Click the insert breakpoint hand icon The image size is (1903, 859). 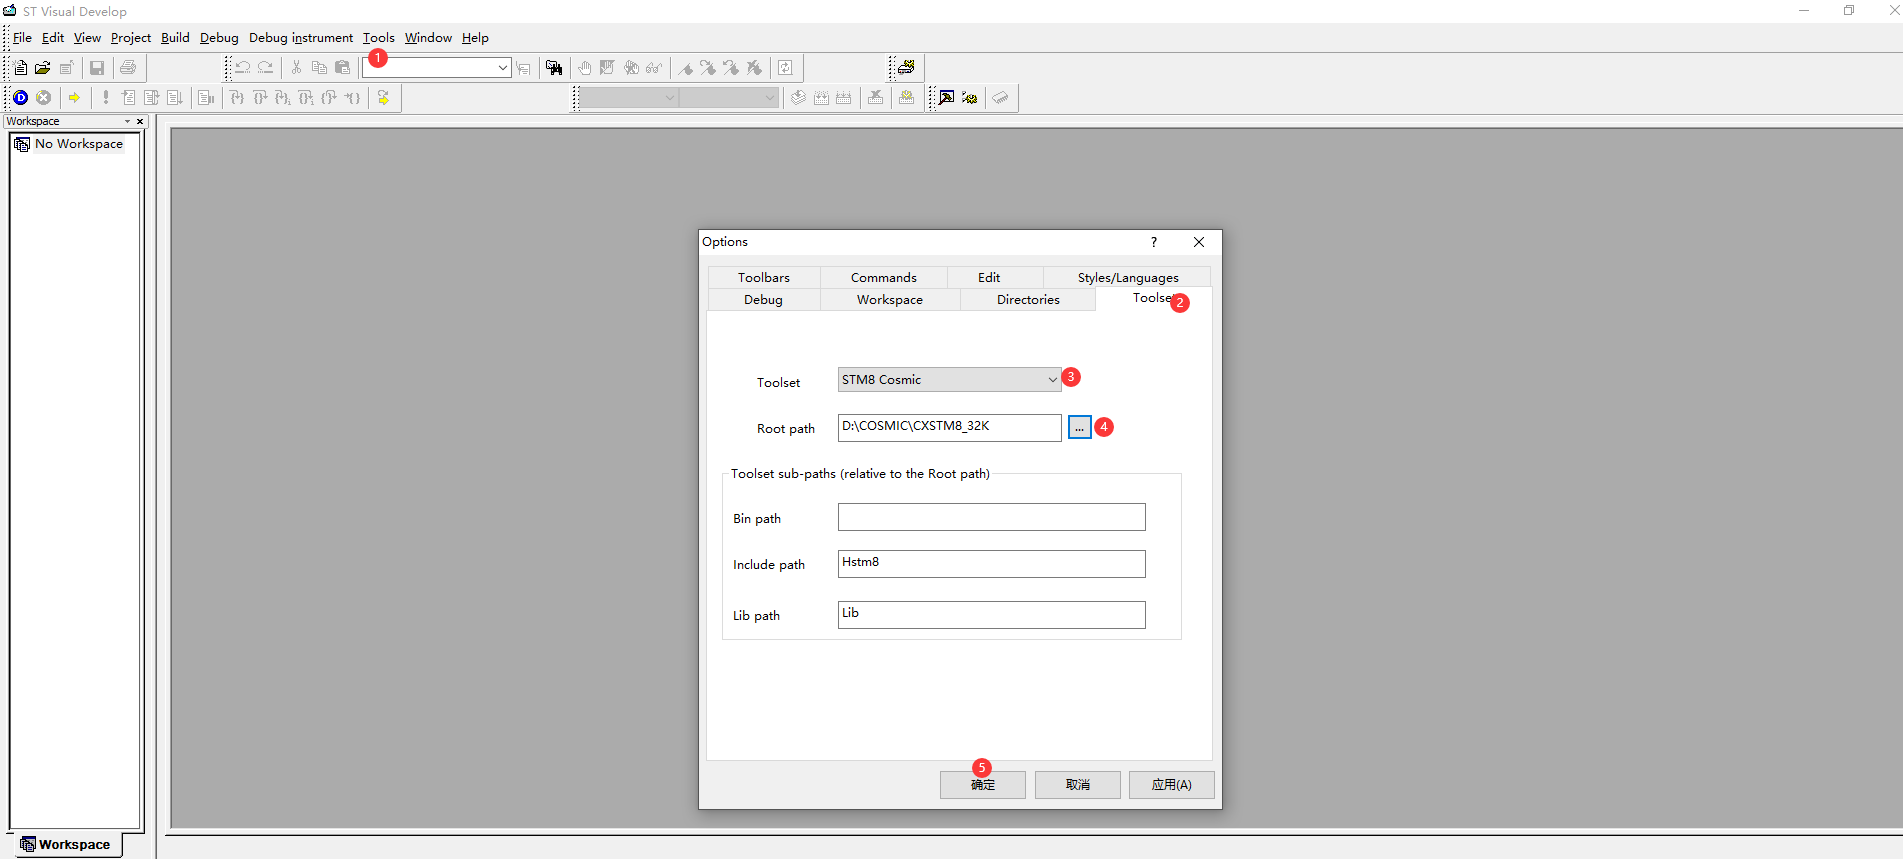tap(585, 68)
